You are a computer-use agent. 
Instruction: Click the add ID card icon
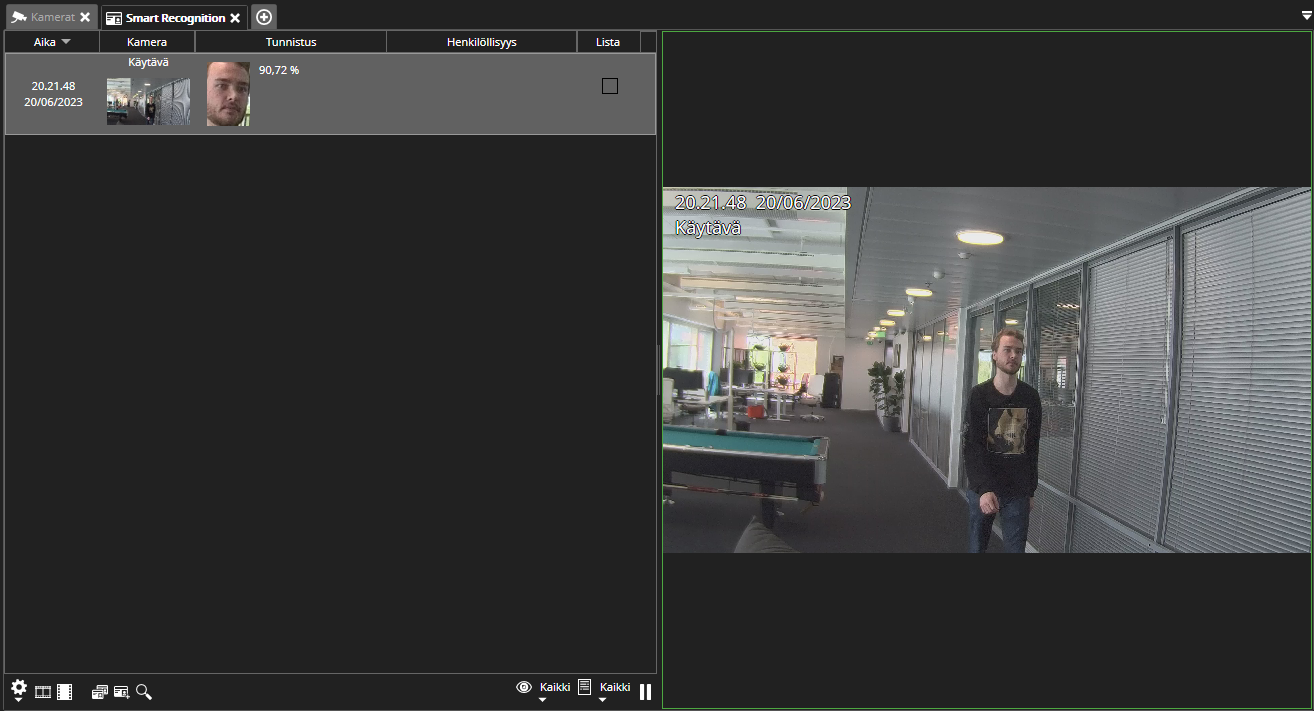pos(122,692)
